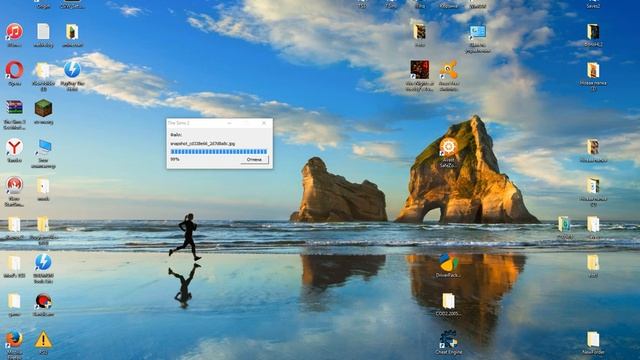
Task: Launch the blue lightning icon beside Opera row
Action: coord(72,70)
